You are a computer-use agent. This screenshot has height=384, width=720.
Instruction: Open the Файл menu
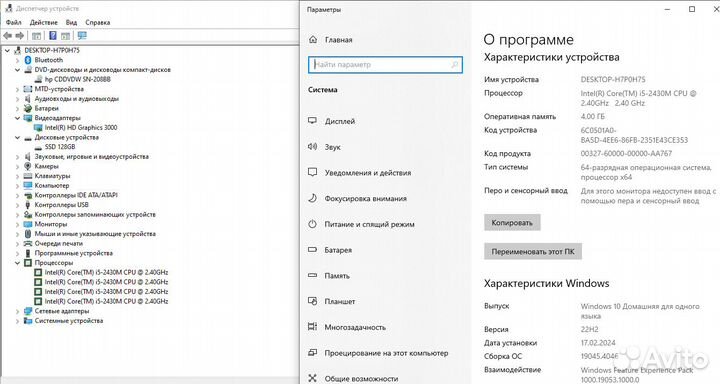coord(13,22)
